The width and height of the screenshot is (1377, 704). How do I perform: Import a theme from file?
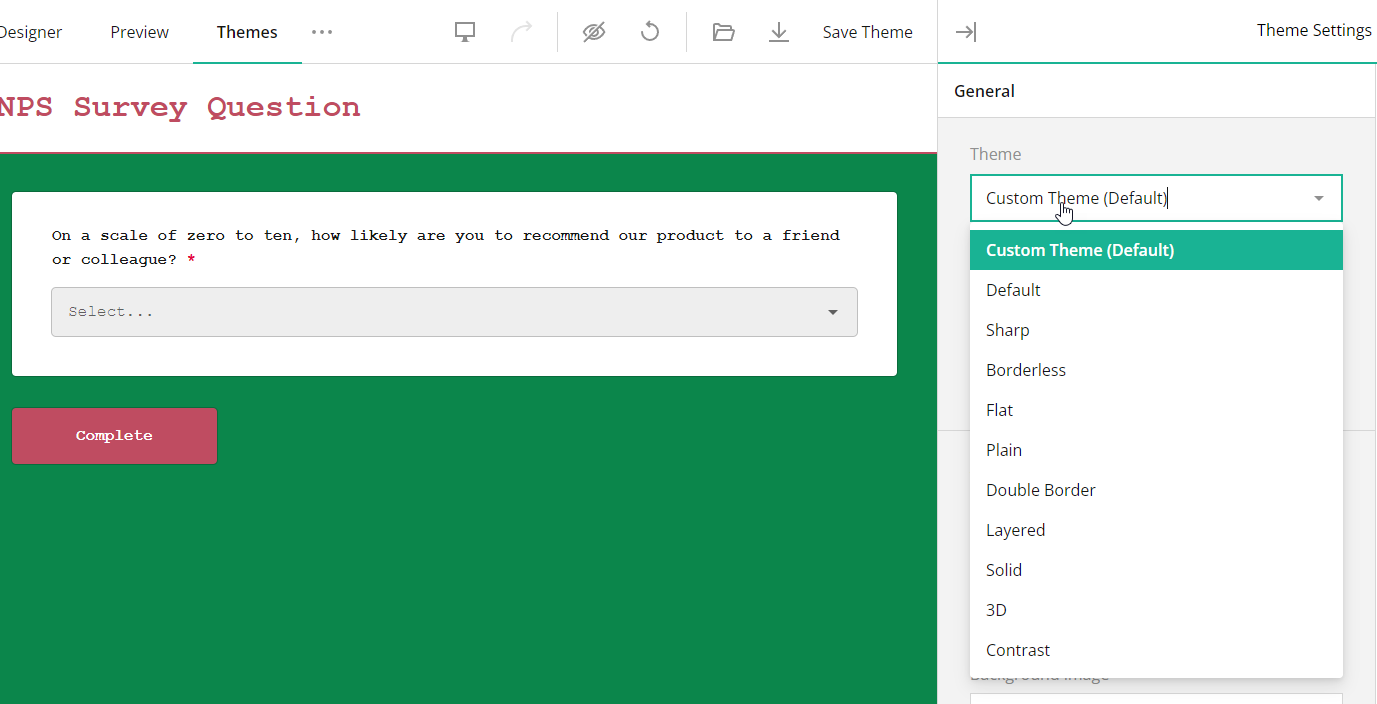(x=723, y=31)
